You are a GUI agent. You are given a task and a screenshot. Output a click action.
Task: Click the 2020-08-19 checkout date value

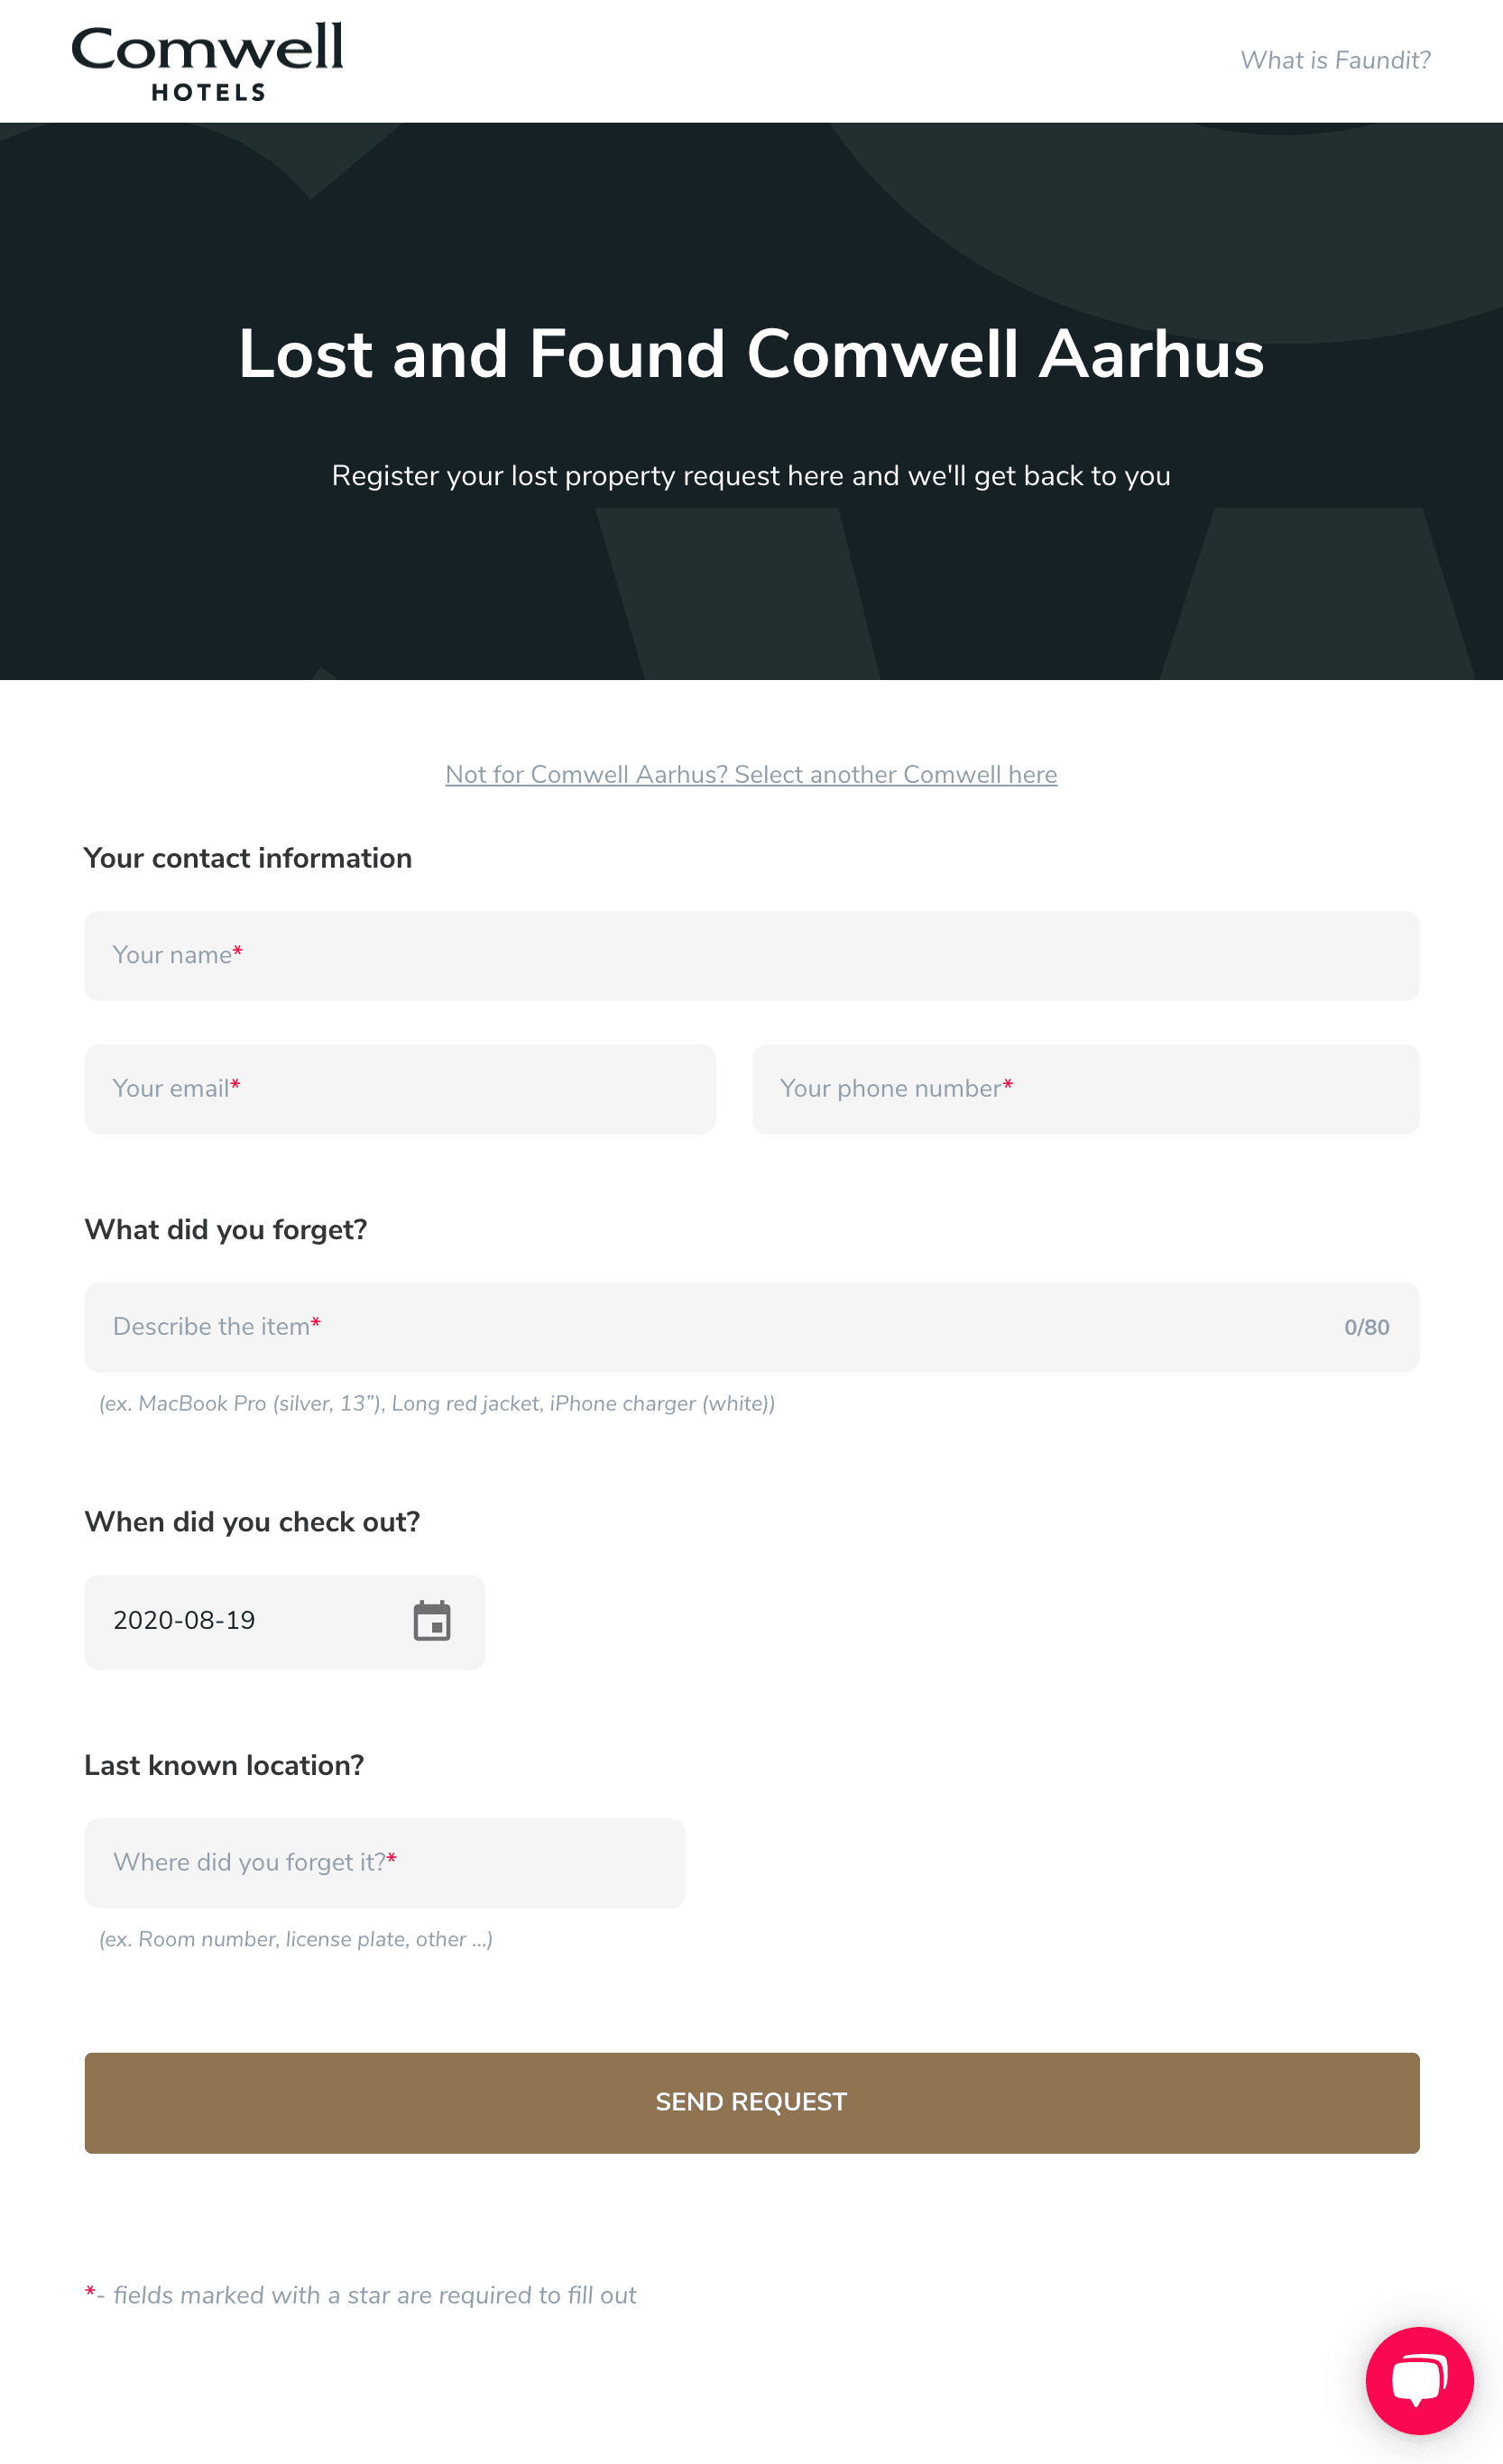pyautogui.click(x=184, y=1620)
